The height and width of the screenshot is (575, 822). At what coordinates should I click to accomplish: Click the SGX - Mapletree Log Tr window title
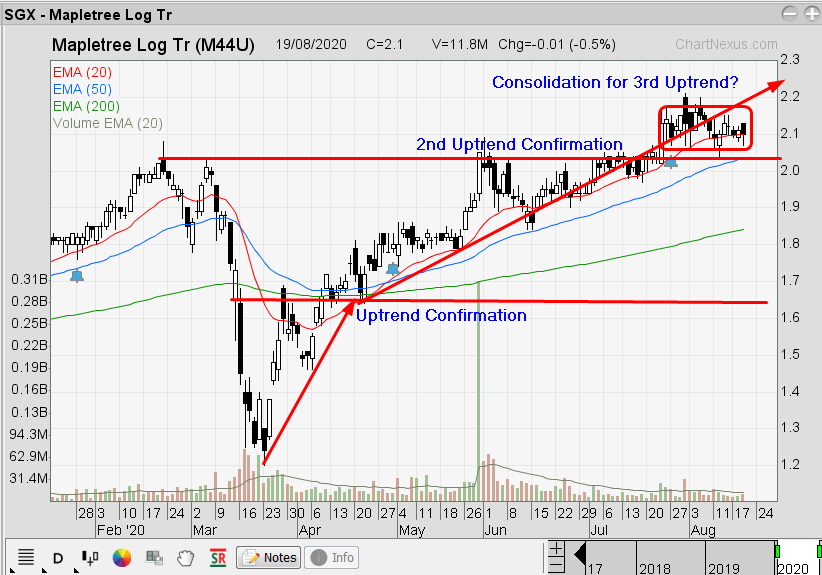[88, 15]
